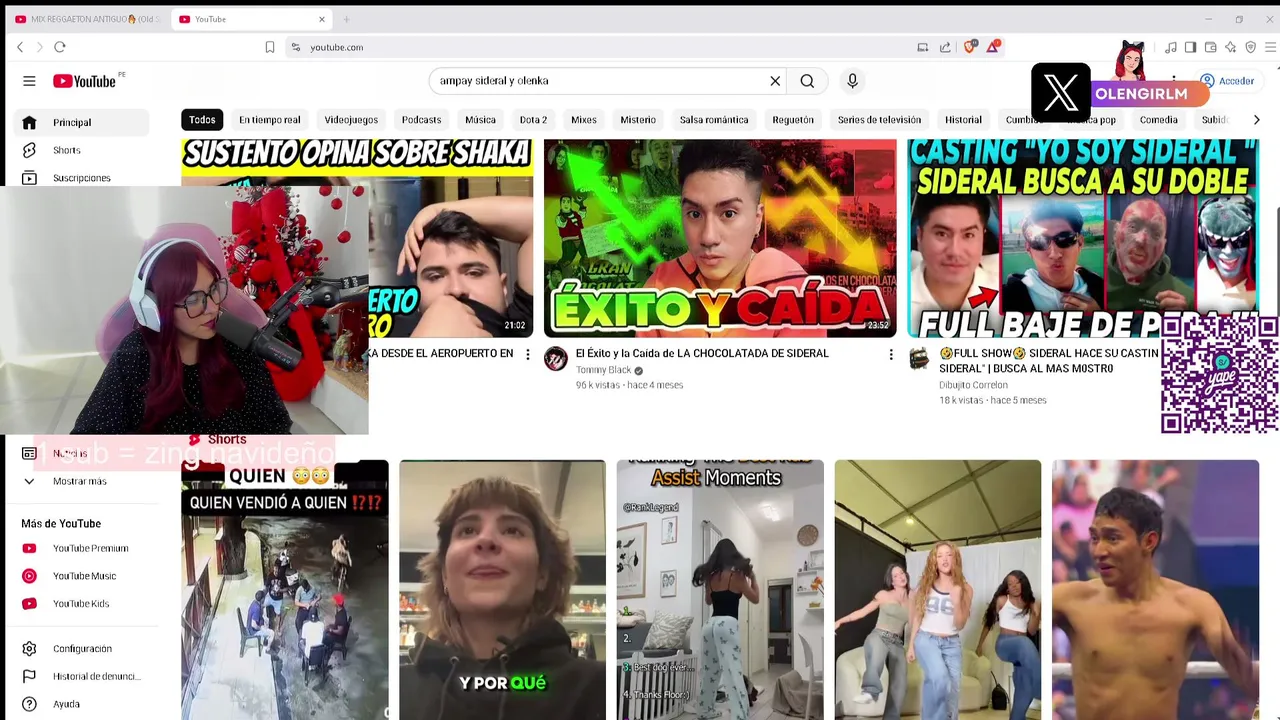Viewport: 1280px width, 720px height.
Task: Open Configuración settings gear entry
Action: pyautogui.click(x=82, y=649)
